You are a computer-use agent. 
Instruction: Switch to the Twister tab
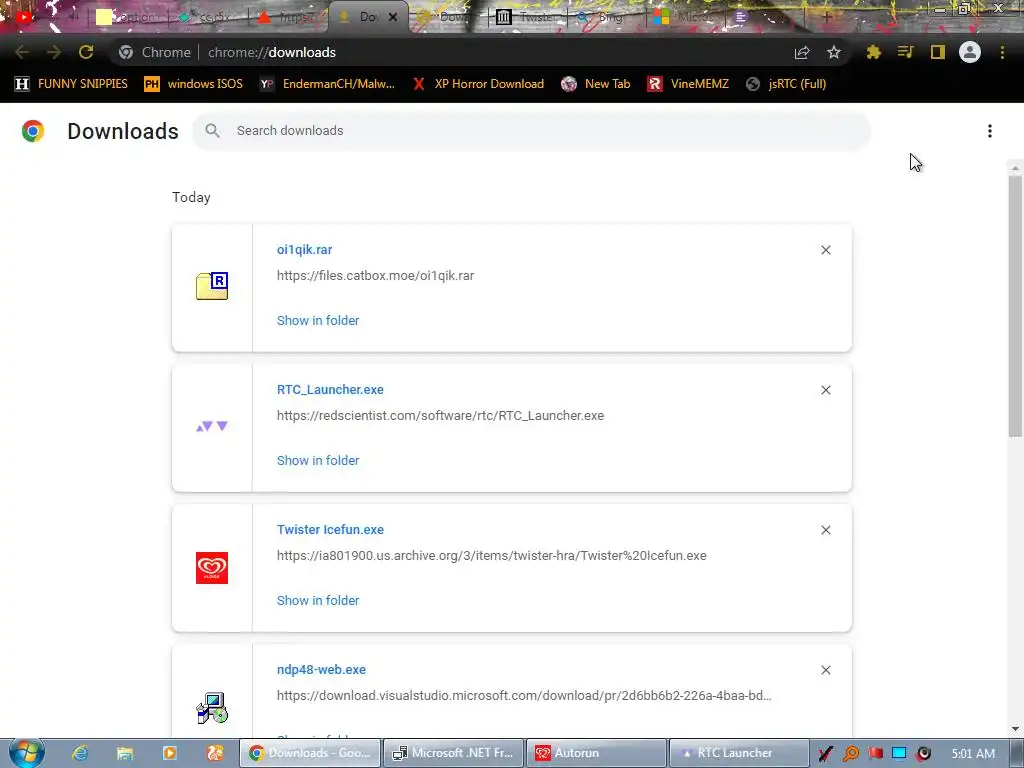[528, 17]
